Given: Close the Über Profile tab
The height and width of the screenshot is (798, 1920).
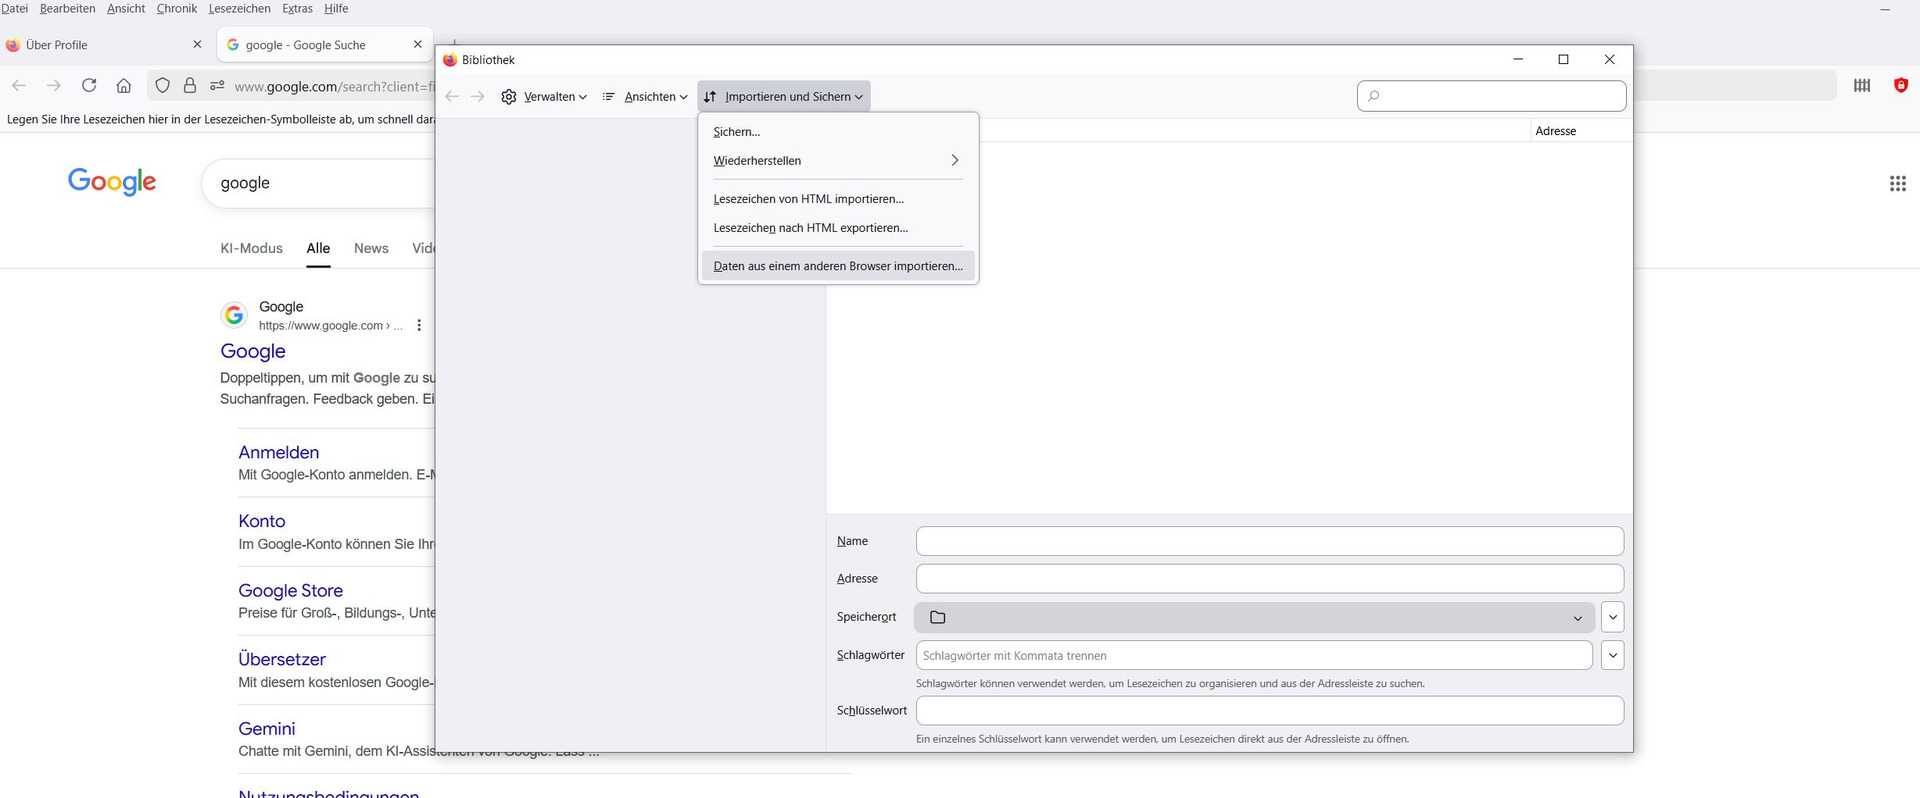Looking at the screenshot, I should point(197,45).
